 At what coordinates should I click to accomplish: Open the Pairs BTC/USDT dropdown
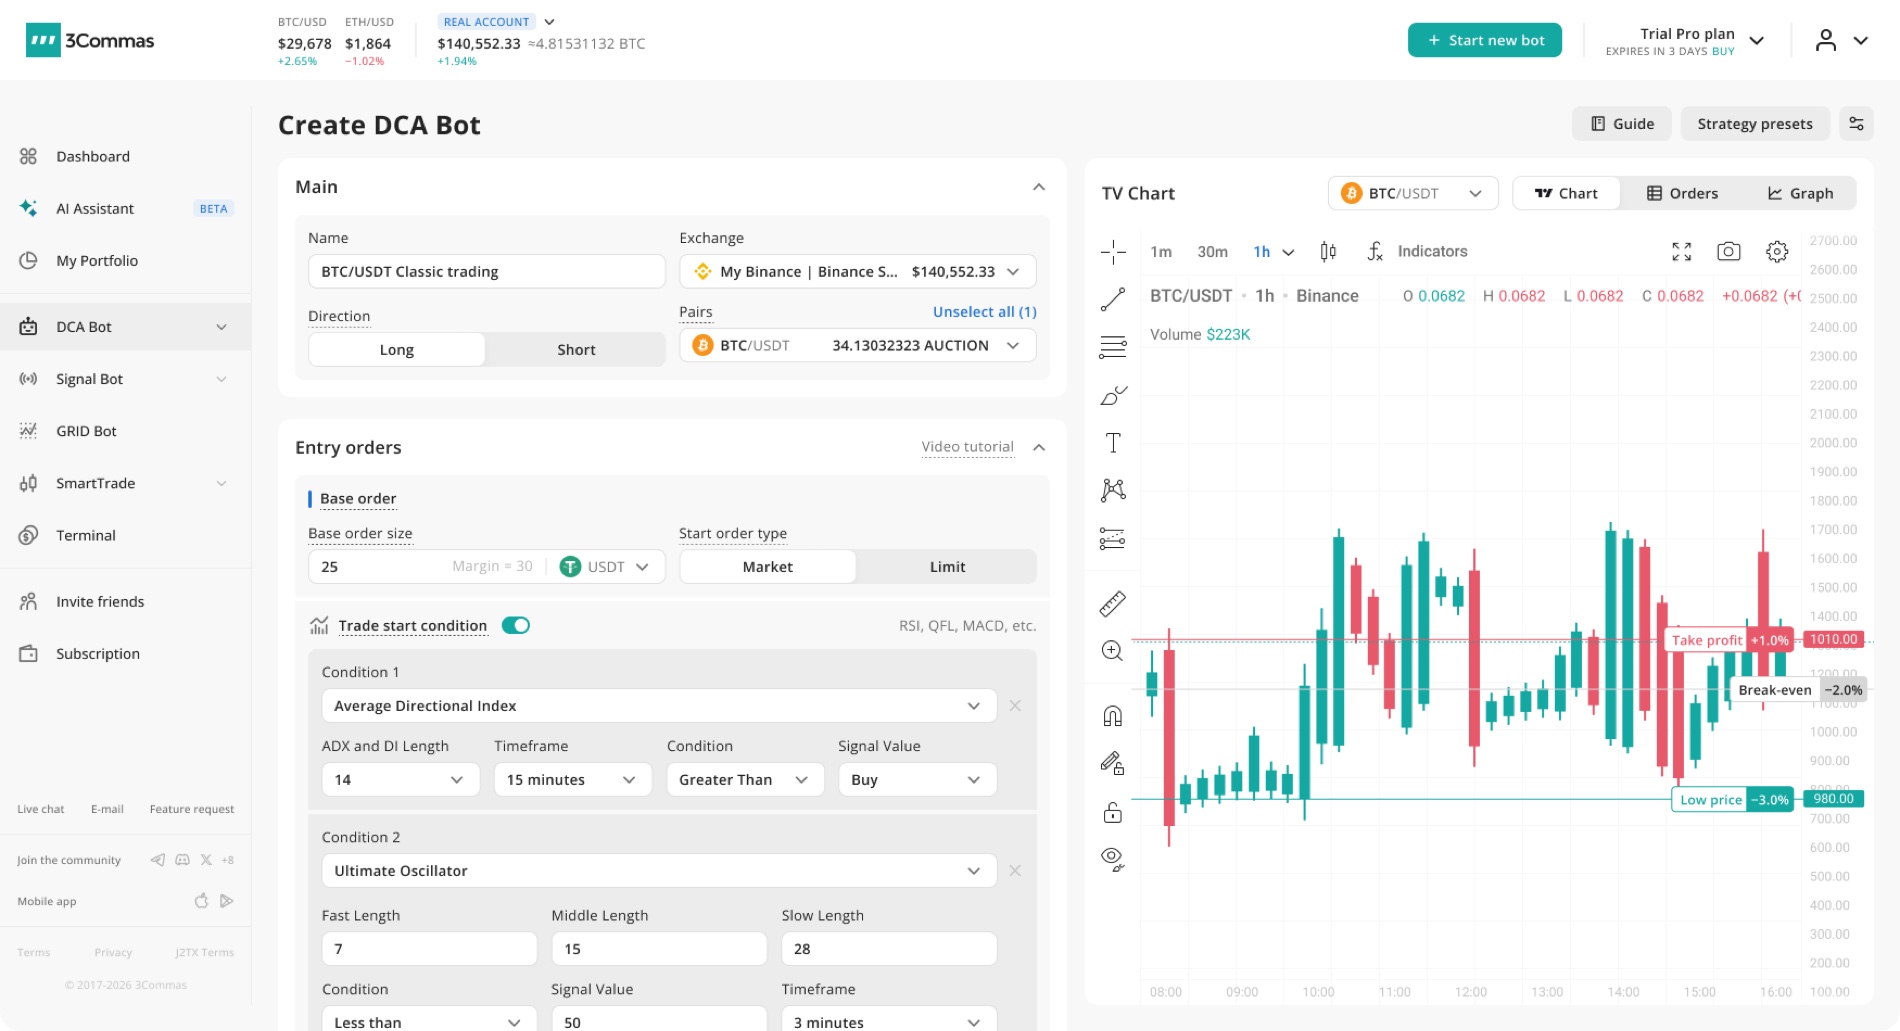[858, 346]
